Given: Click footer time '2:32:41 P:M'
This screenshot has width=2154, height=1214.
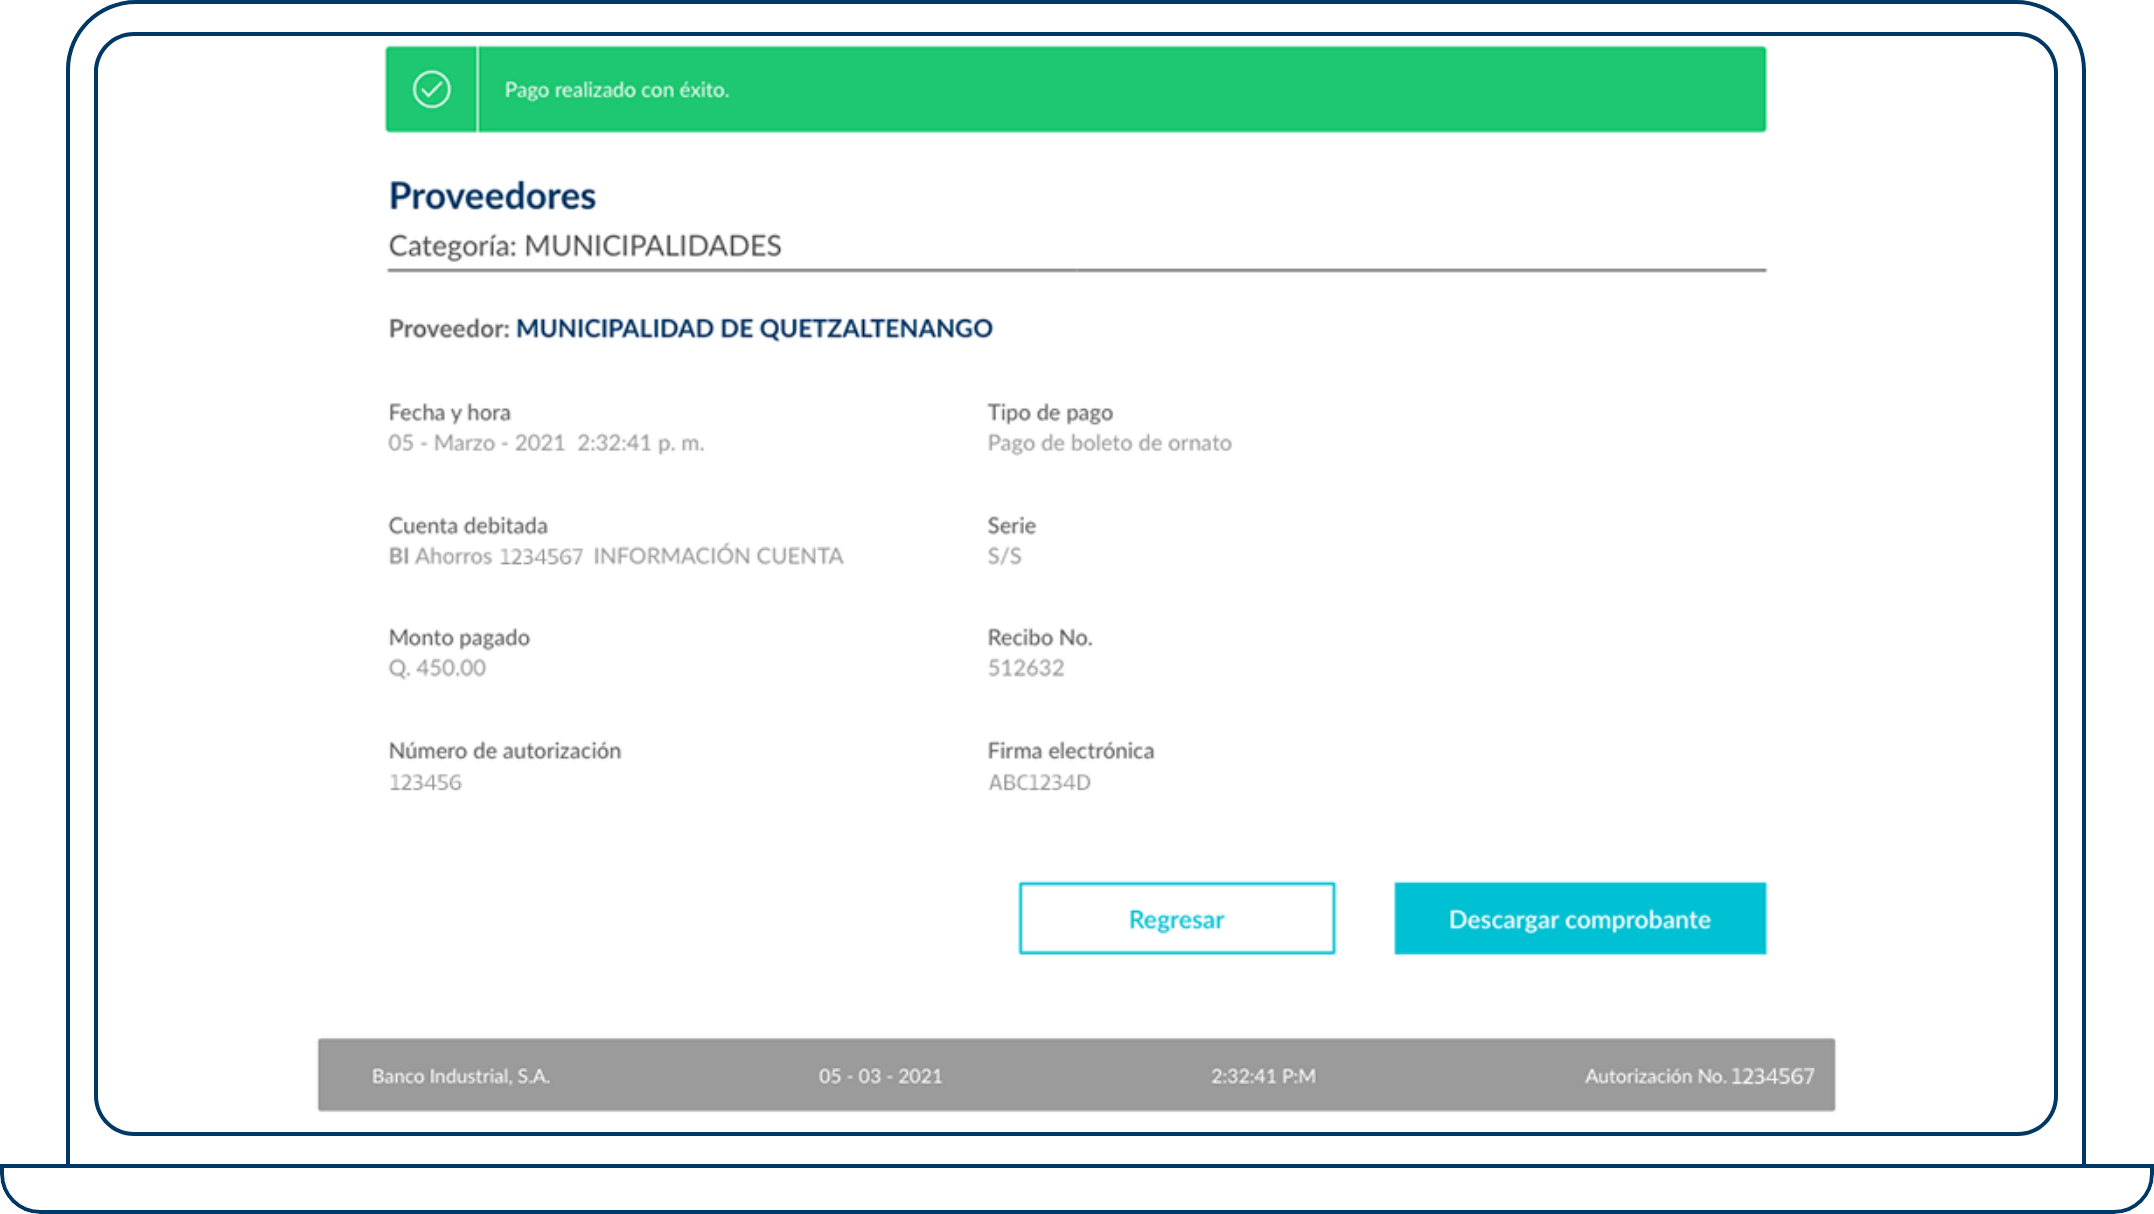Looking at the screenshot, I should (x=1263, y=1076).
